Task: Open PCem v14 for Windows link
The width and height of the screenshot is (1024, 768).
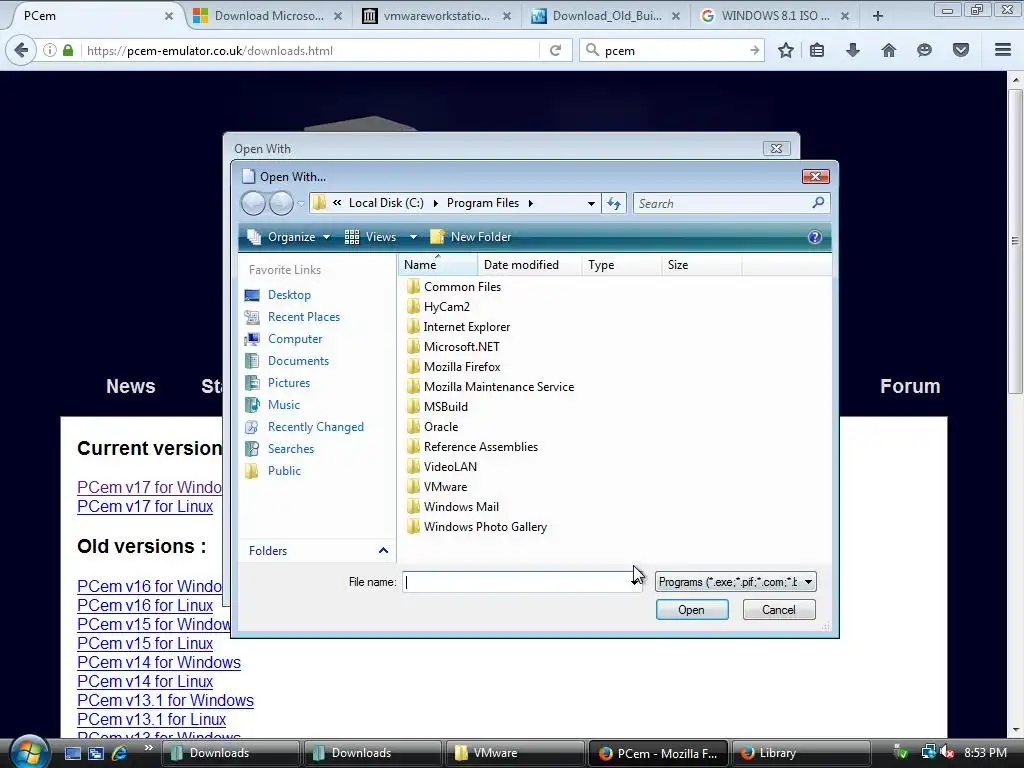Action: pos(159,662)
